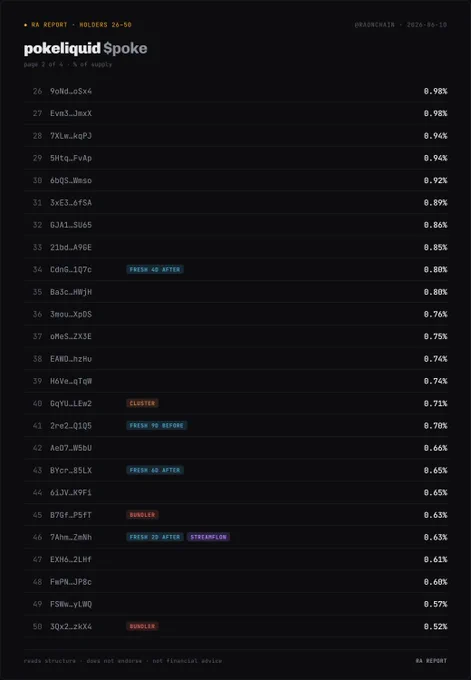Screen dimensions: 471x680
Task: Select holder address 9oNd…oSx4
Action: 71,92
